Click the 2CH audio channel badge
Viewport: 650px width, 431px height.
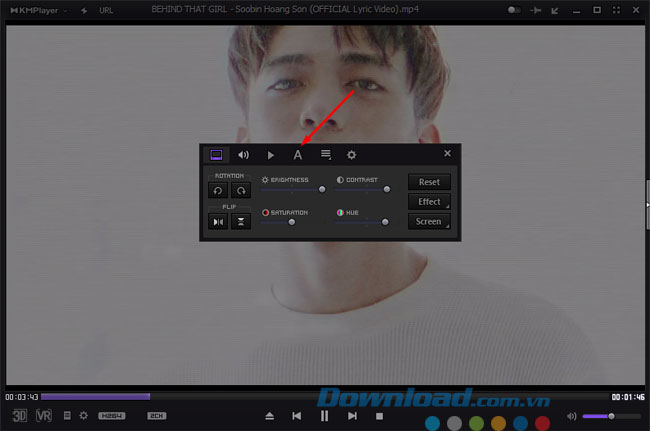(157, 416)
